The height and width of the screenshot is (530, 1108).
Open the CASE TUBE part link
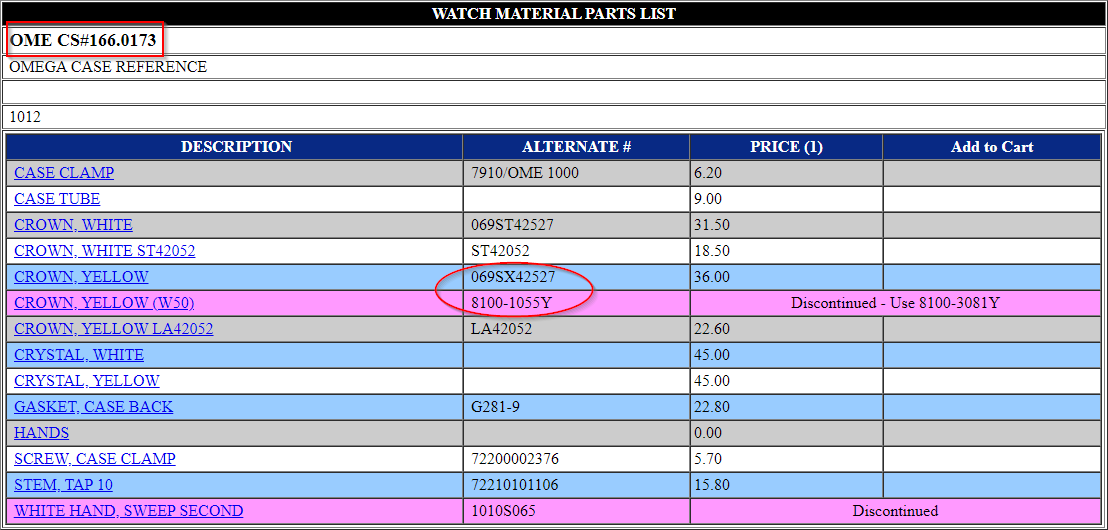[57, 199]
